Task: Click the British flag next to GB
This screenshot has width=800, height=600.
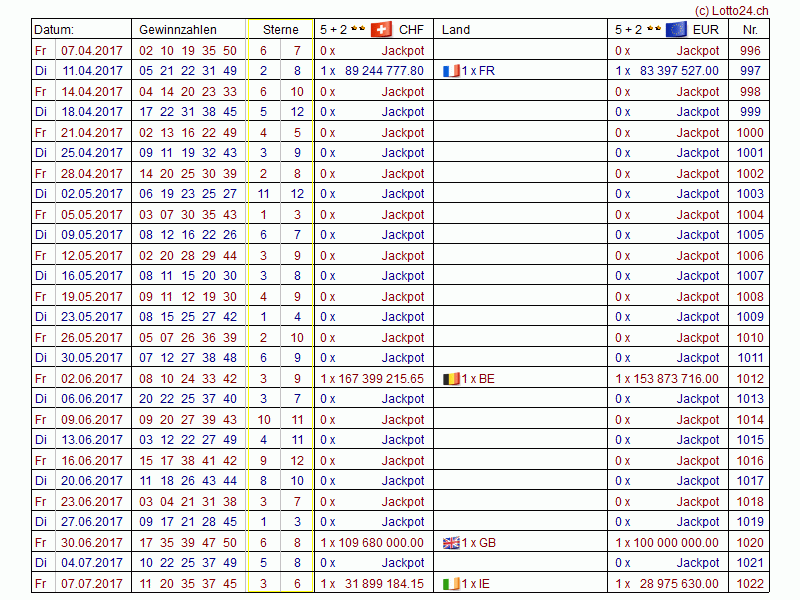Action: click(450, 543)
